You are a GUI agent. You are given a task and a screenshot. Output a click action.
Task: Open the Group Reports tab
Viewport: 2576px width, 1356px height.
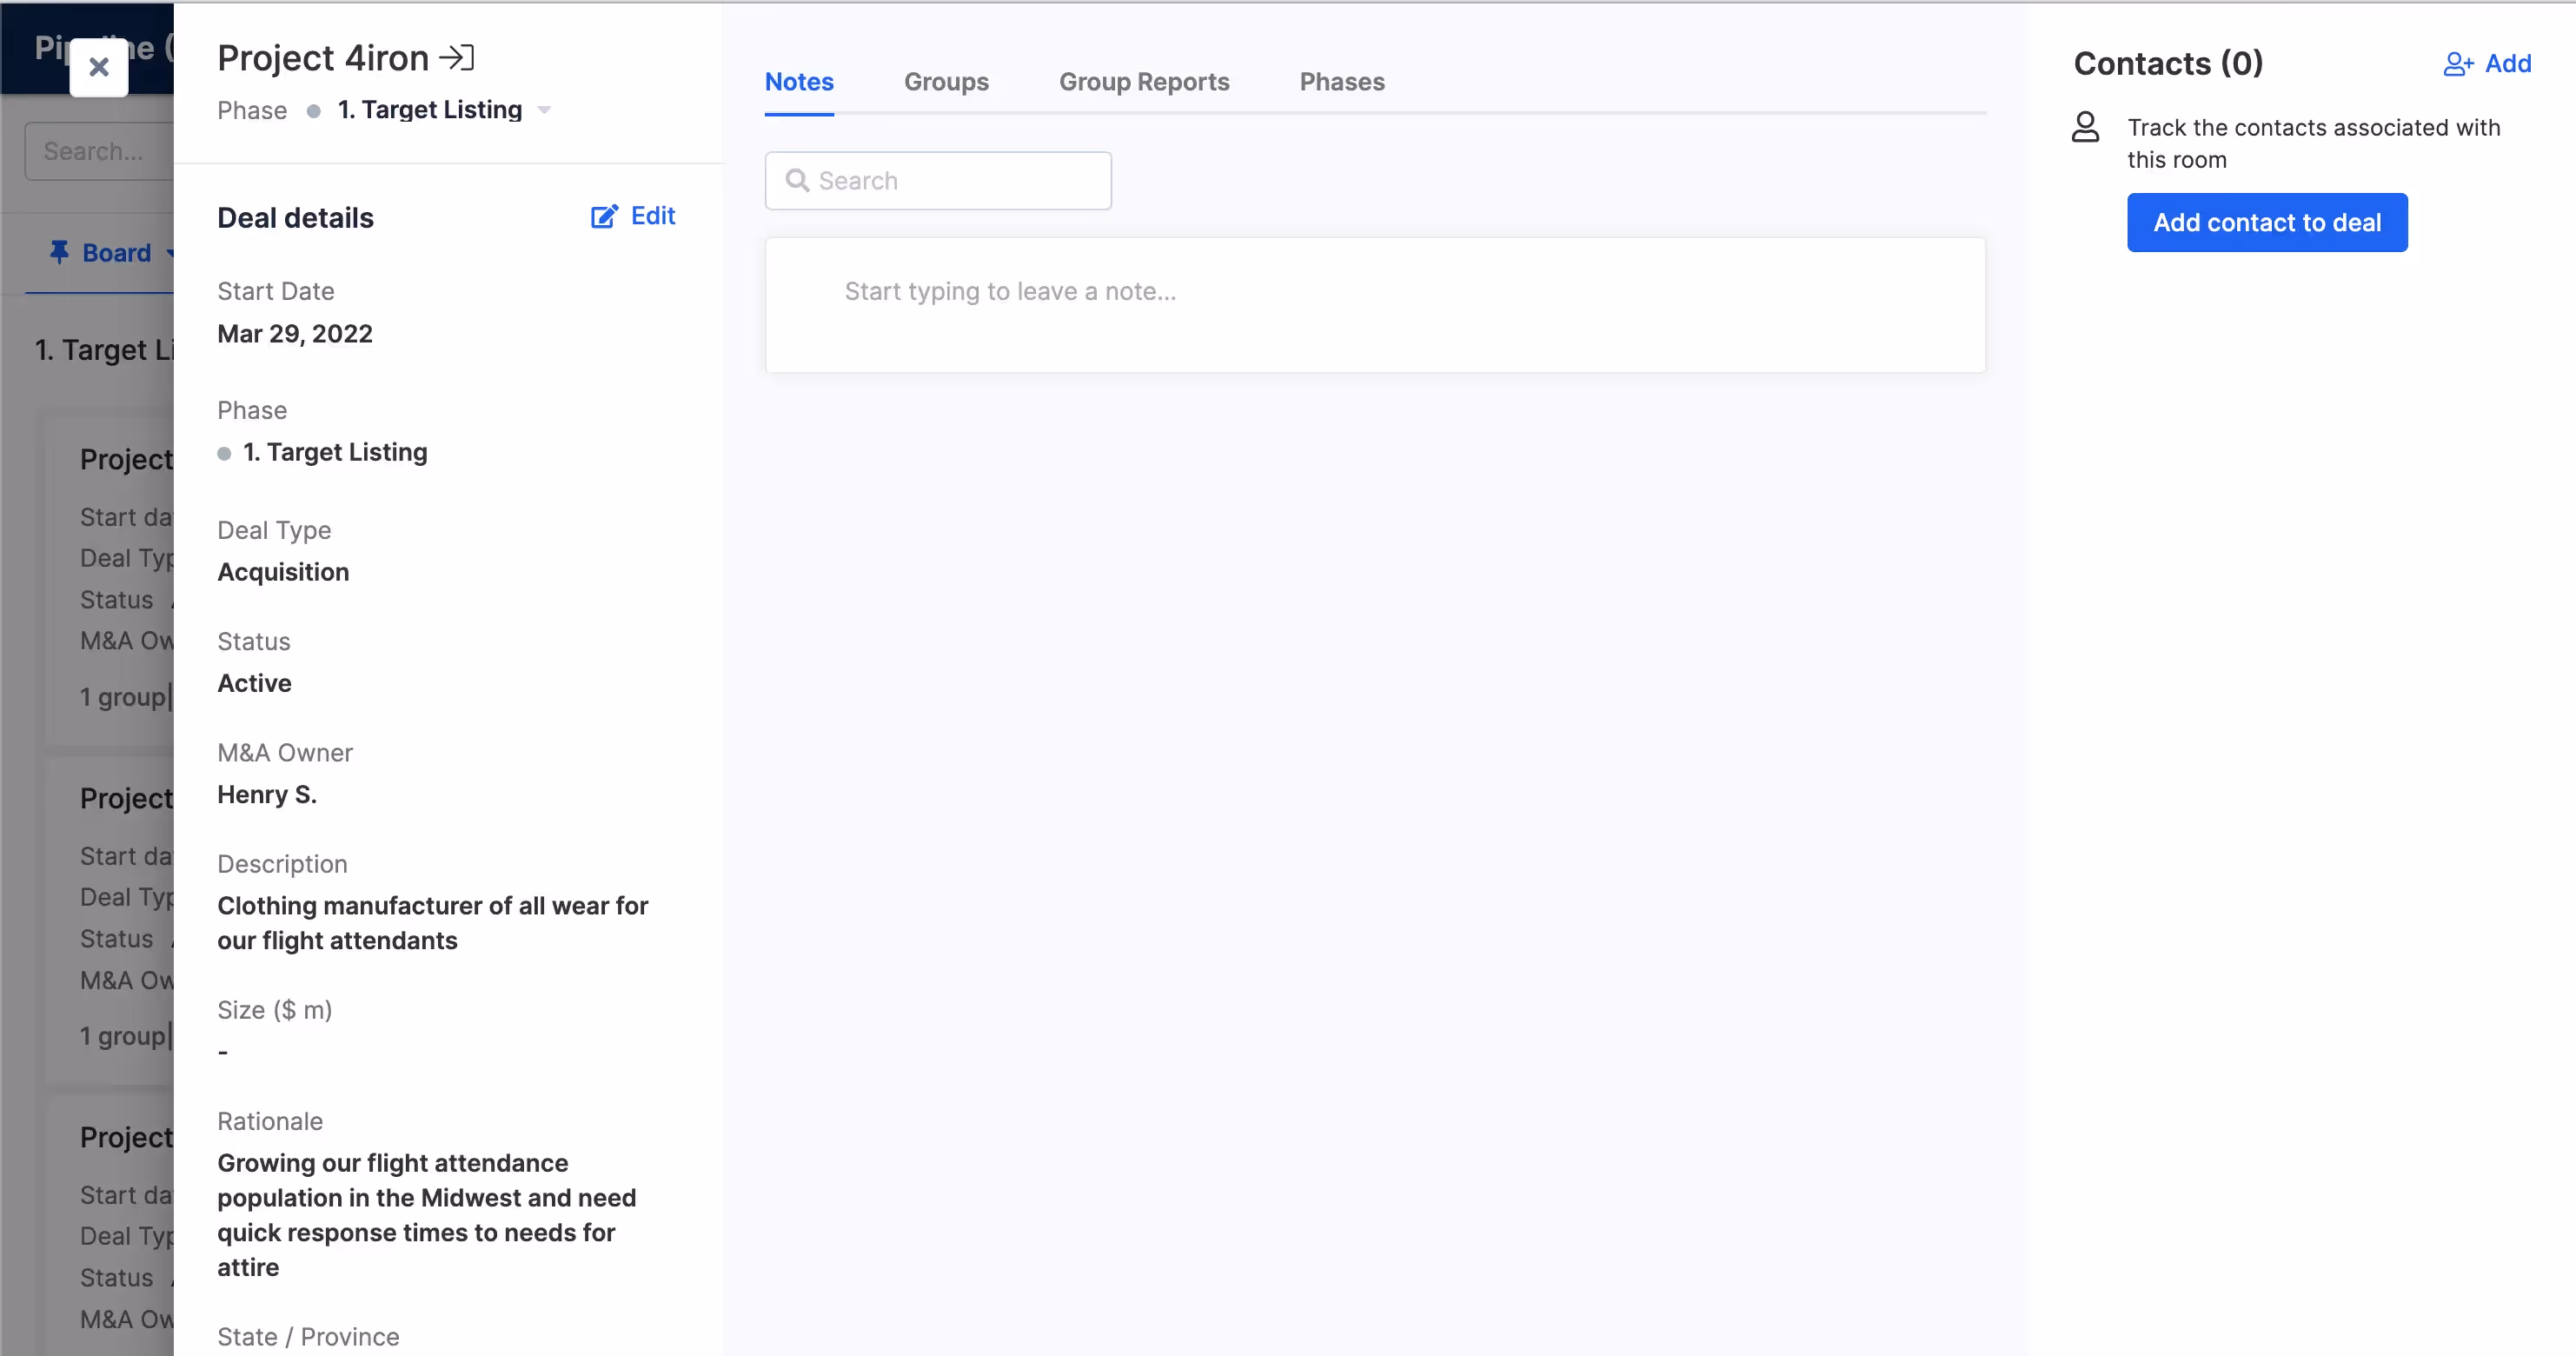(1144, 82)
